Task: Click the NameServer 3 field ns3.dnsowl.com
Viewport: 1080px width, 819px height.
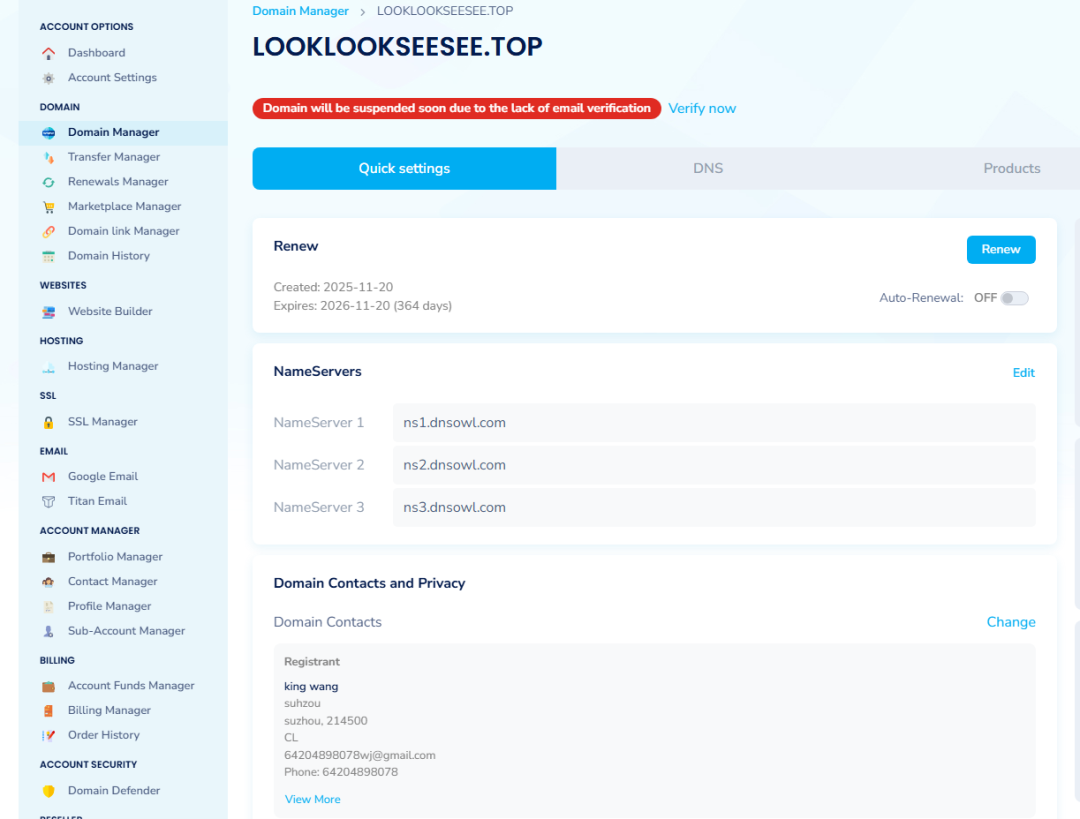Action: tap(714, 507)
